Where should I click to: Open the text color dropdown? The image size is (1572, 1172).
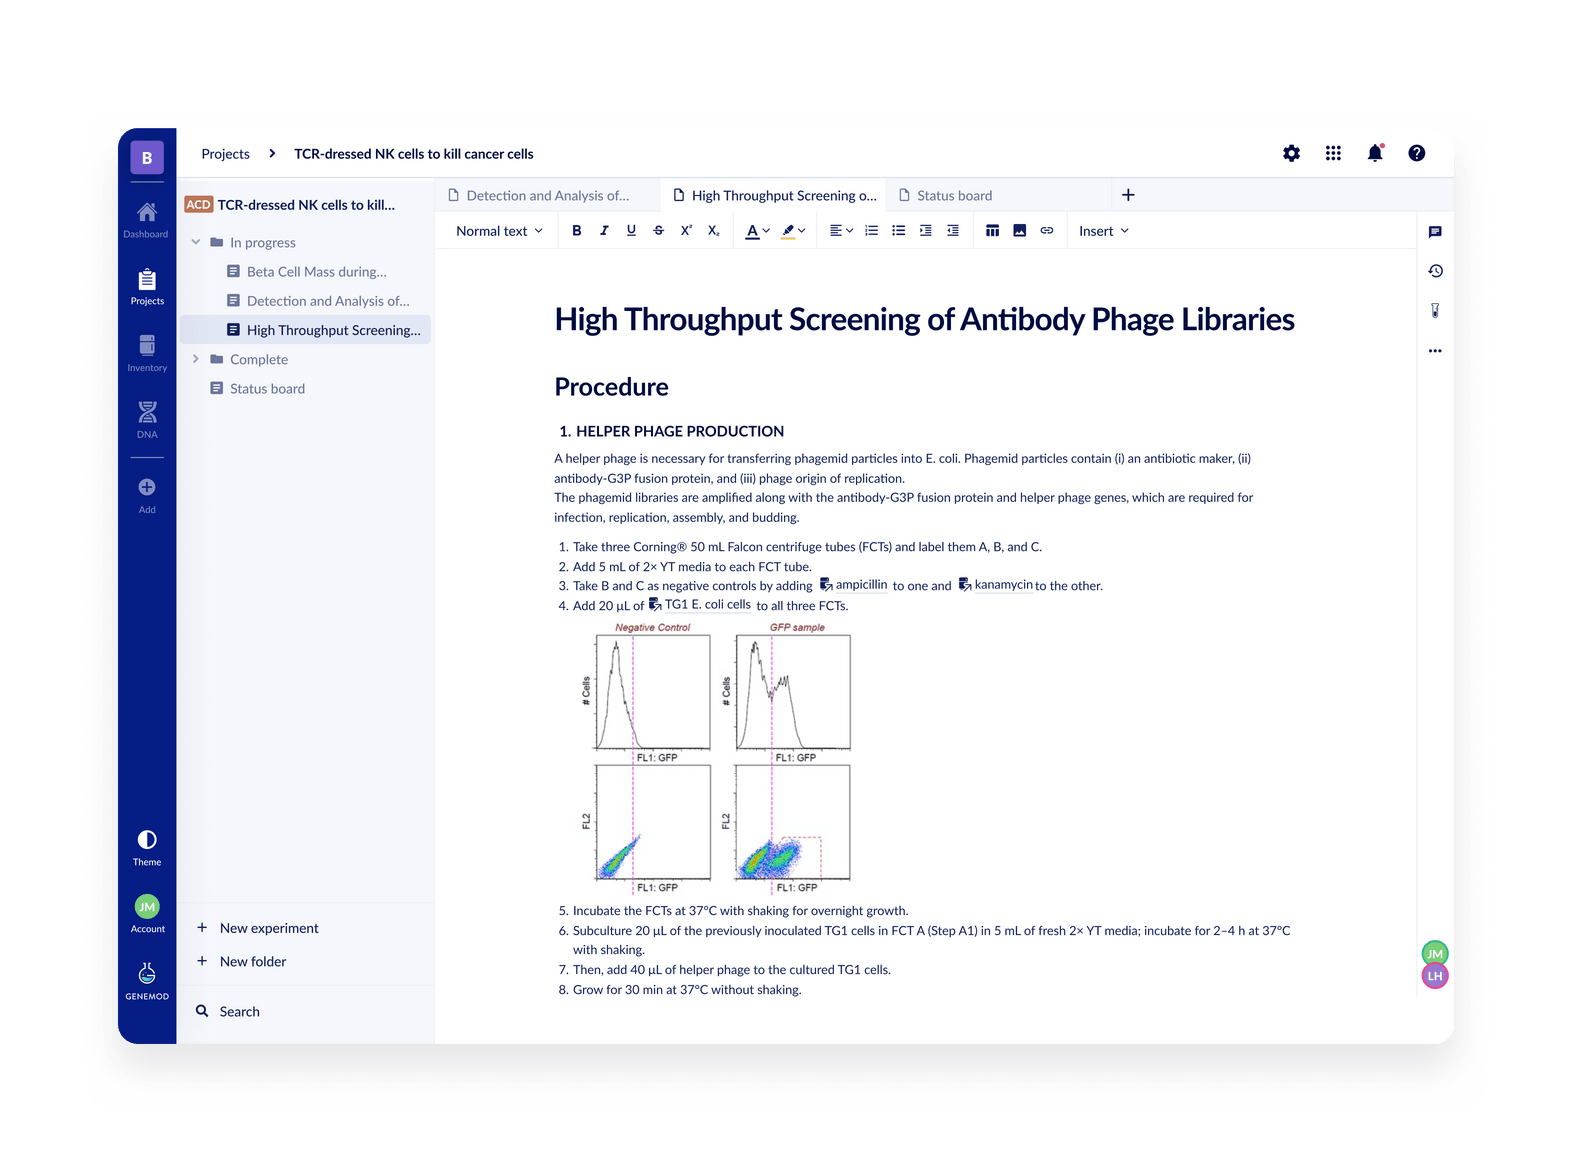[758, 231]
